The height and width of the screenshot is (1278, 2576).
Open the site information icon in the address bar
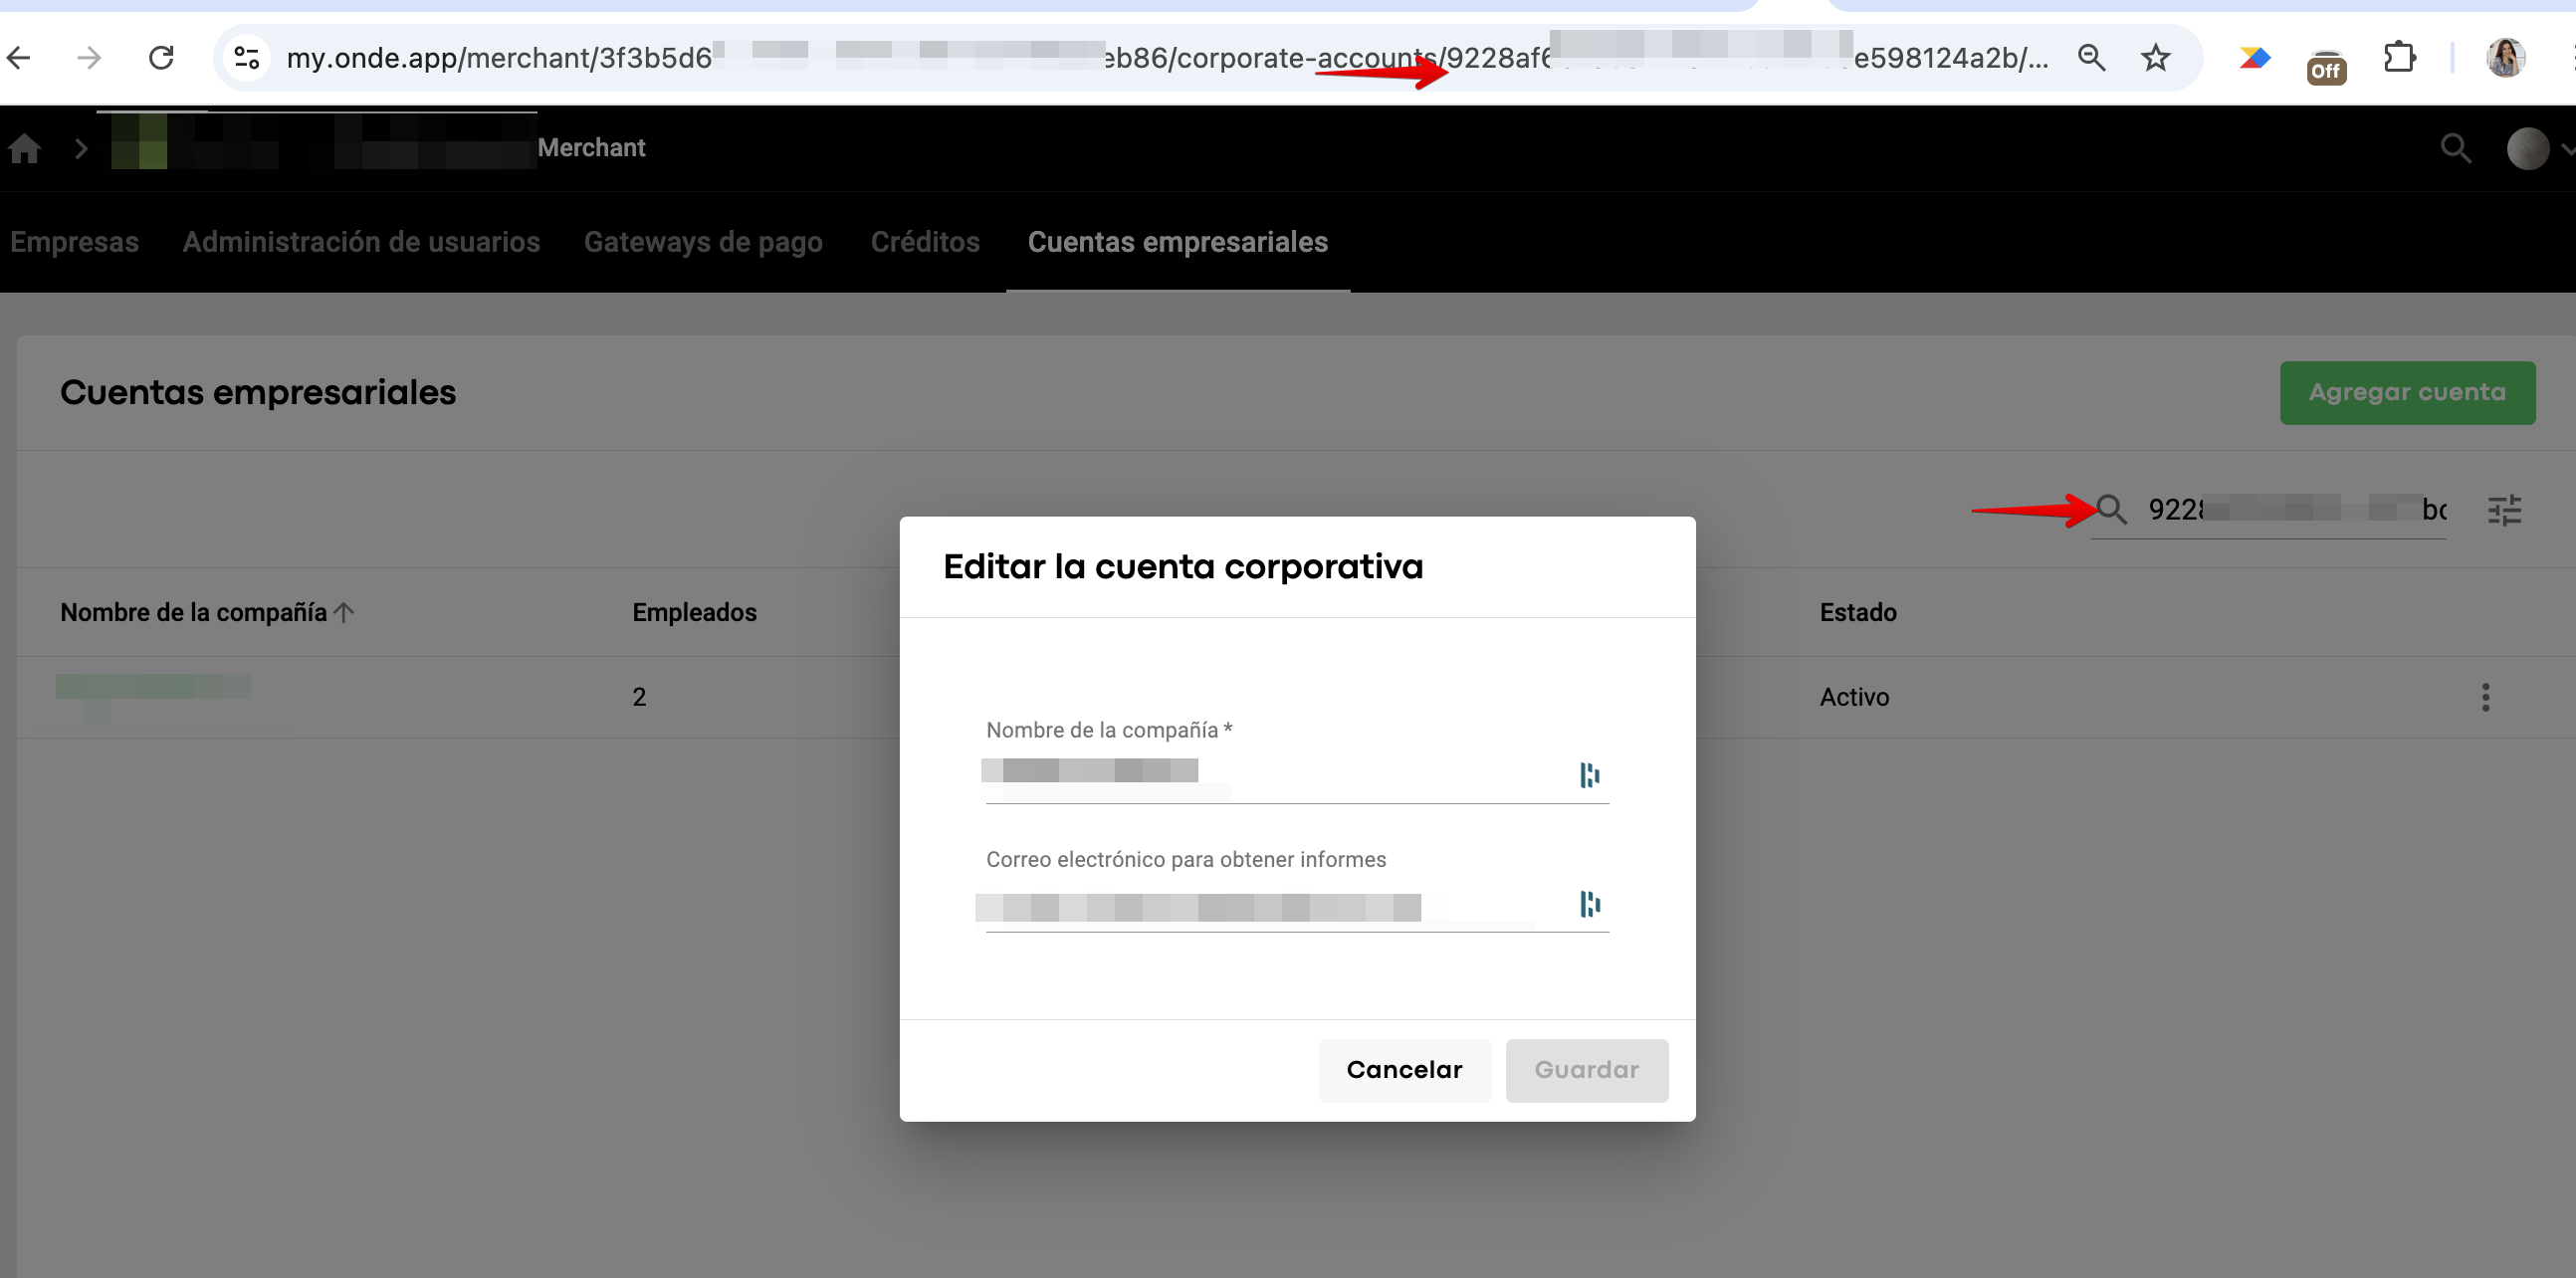(247, 58)
